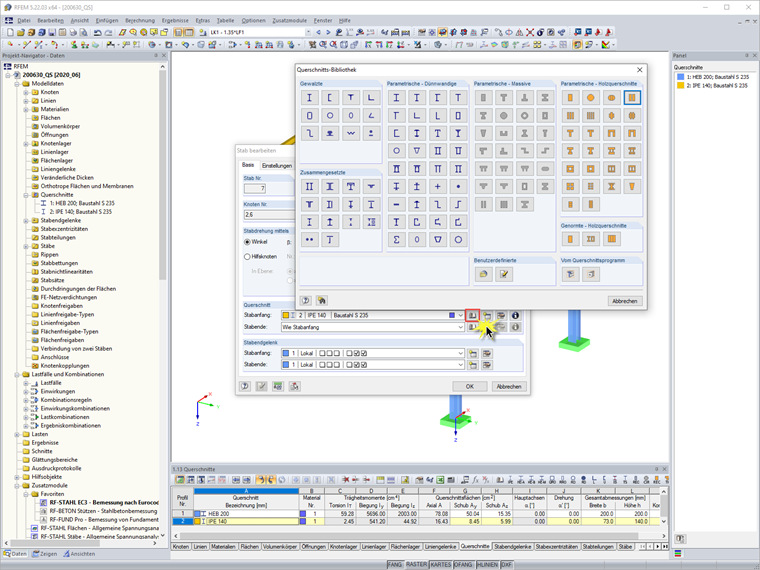Open Stabanfang cross-section dropdown
Screen dimensions: 760x570
point(460,315)
